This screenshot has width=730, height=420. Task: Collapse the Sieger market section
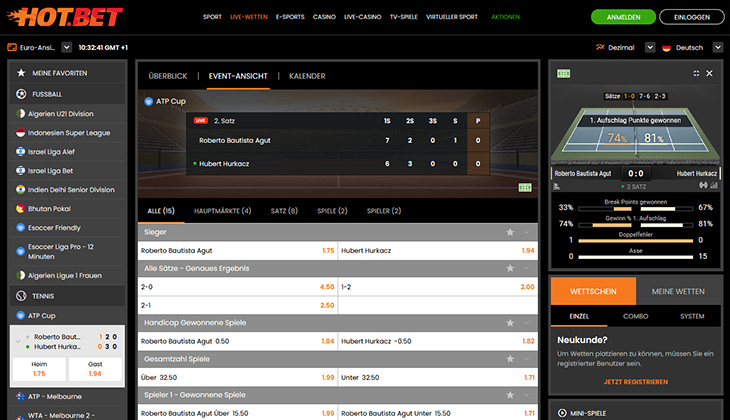(x=527, y=232)
